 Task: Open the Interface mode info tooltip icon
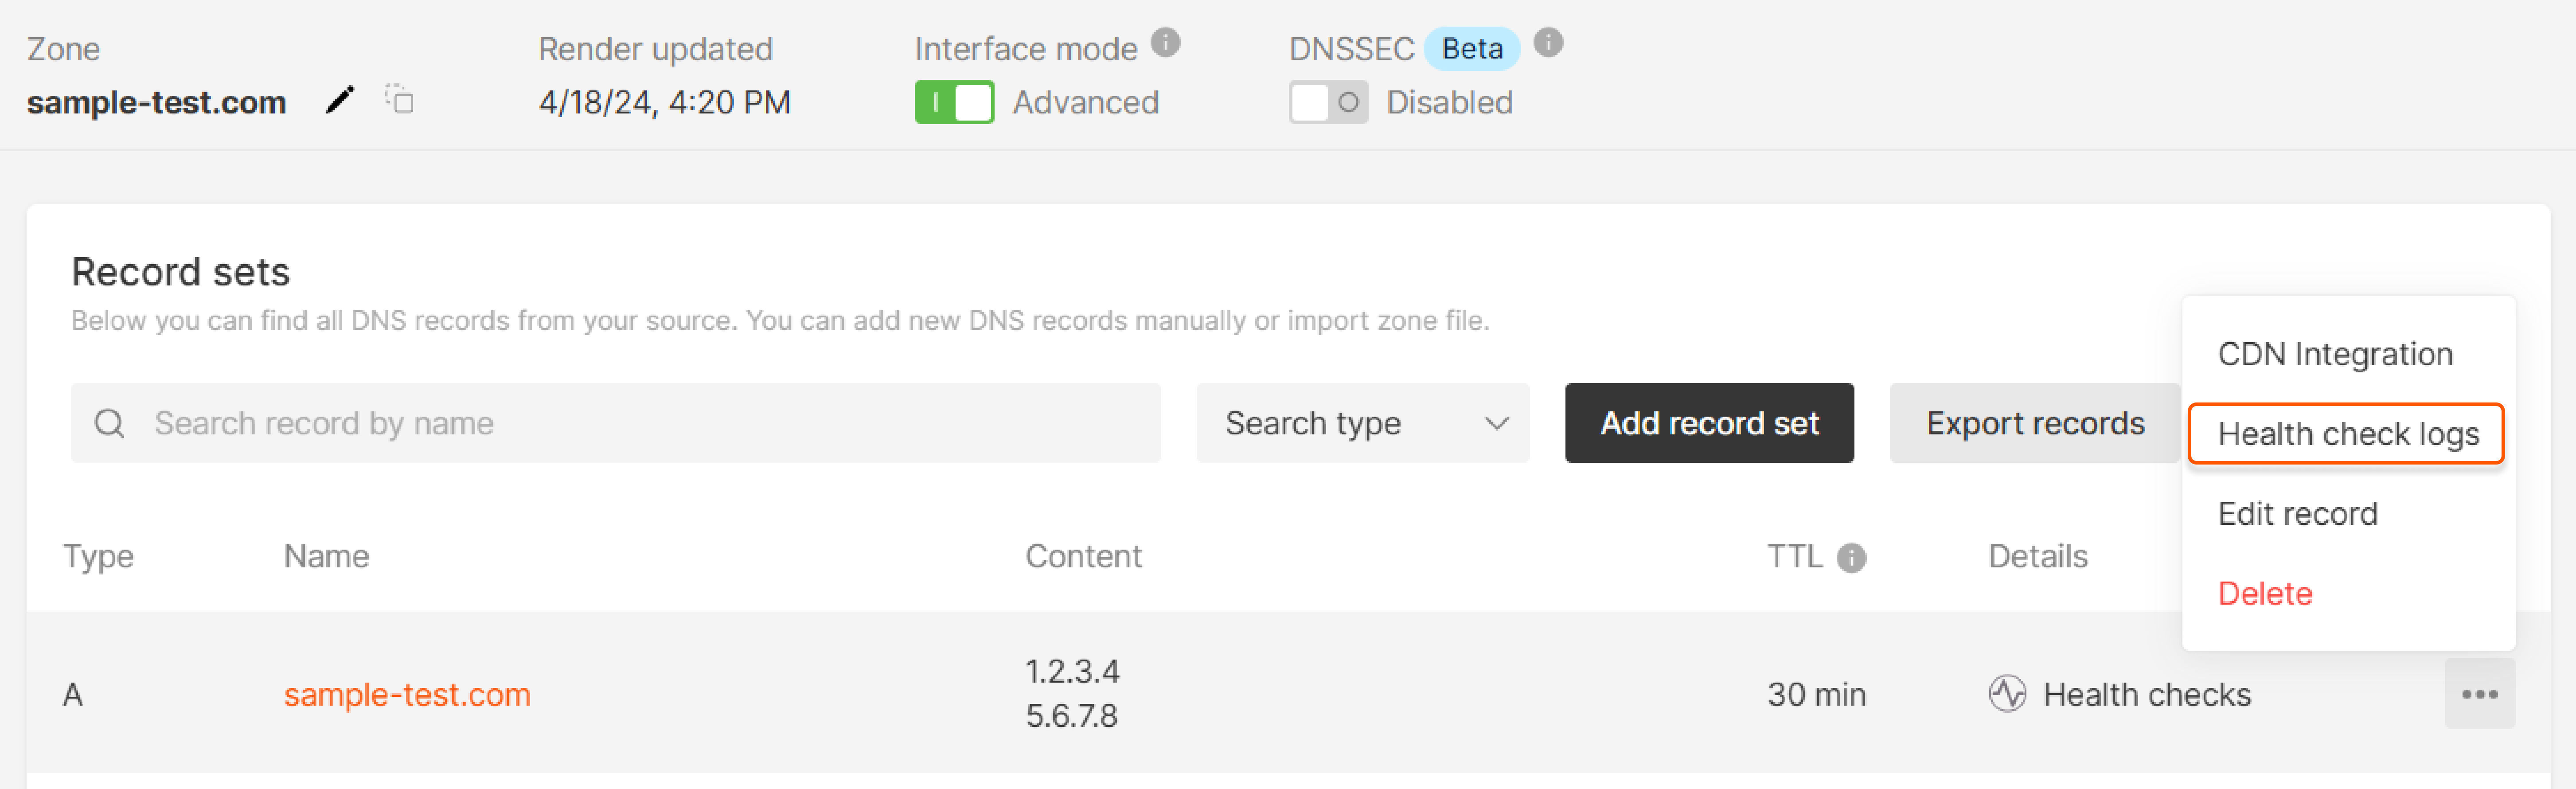pyautogui.click(x=1167, y=43)
